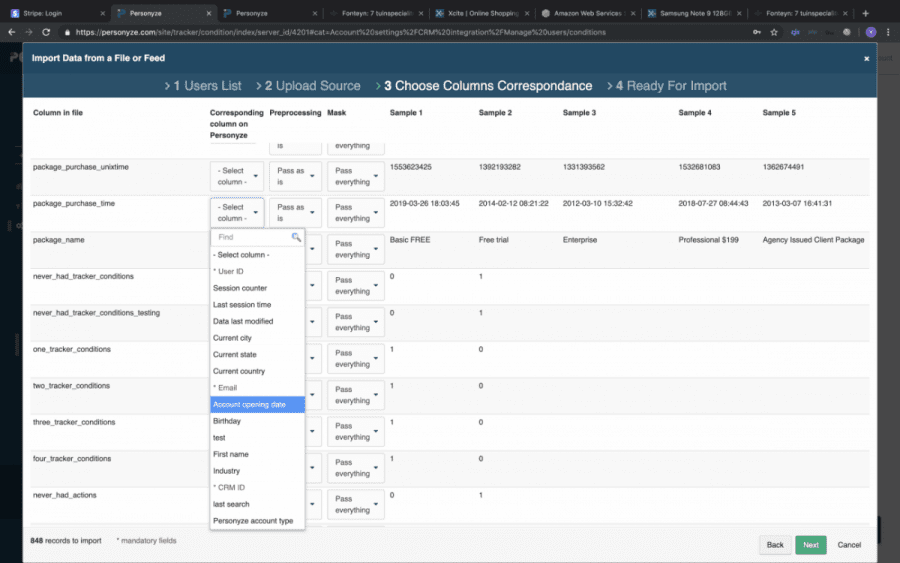Open a new browser tab

click(865, 13)
